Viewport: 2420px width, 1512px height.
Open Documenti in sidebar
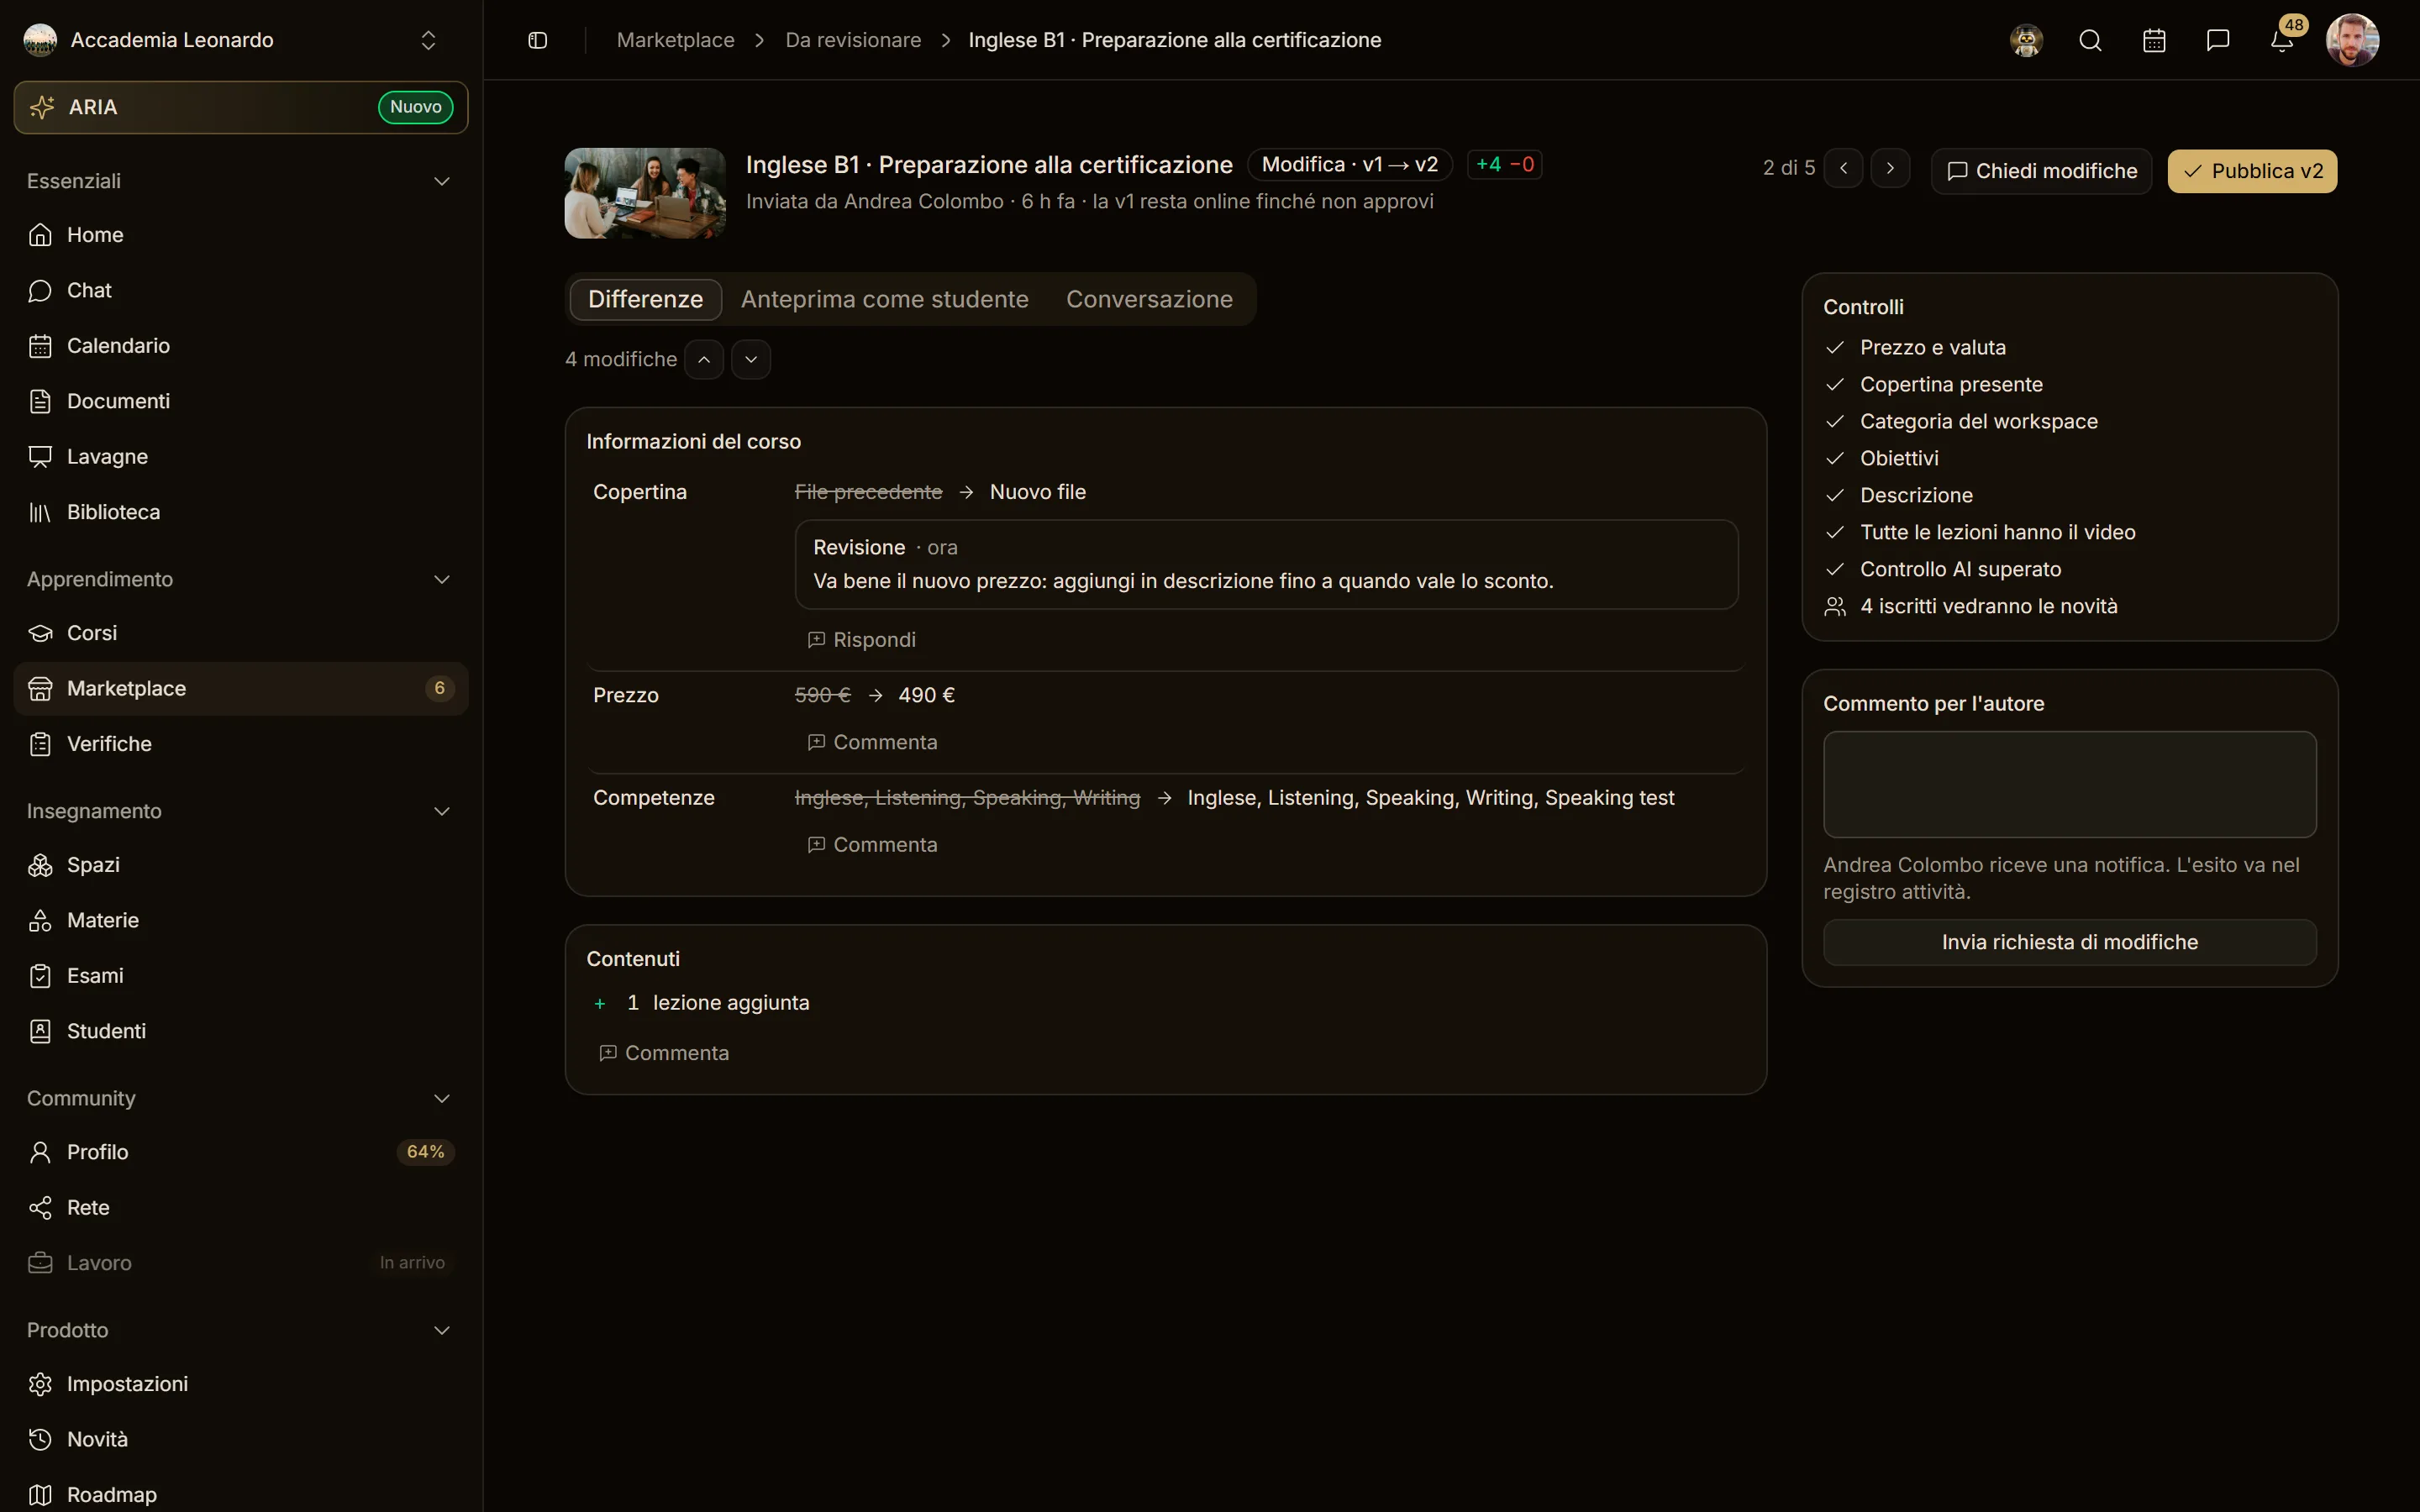coord(241,401)
